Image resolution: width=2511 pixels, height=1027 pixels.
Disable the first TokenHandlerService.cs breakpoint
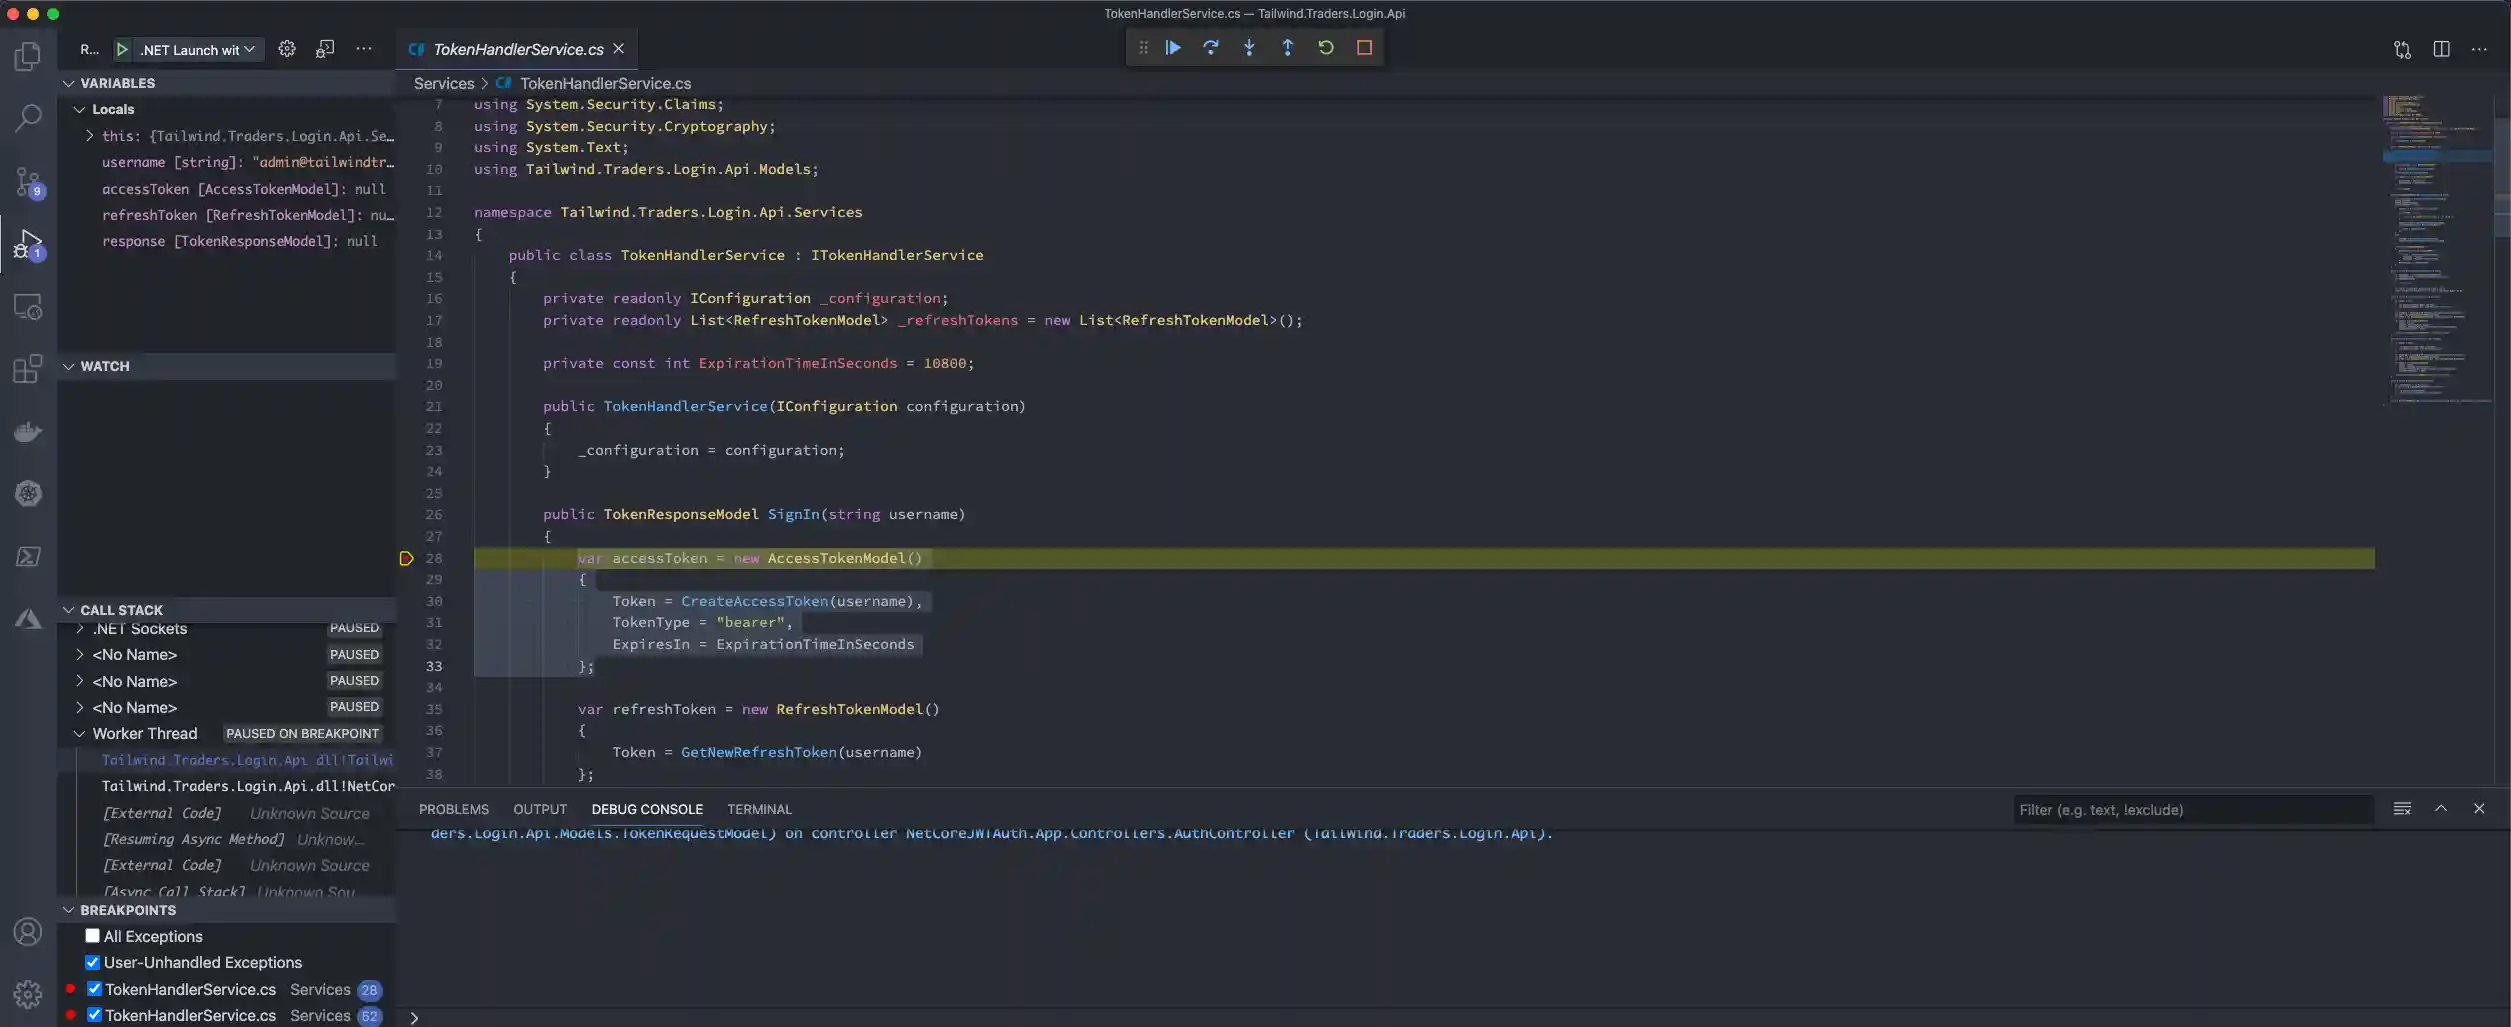(95, 989)
